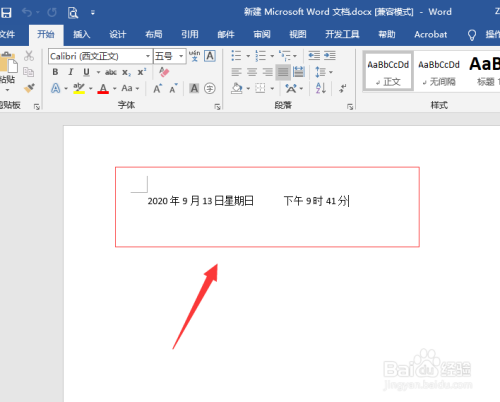500x402 pixels.
Task: Apply the red font color
Action: point(103,88)
